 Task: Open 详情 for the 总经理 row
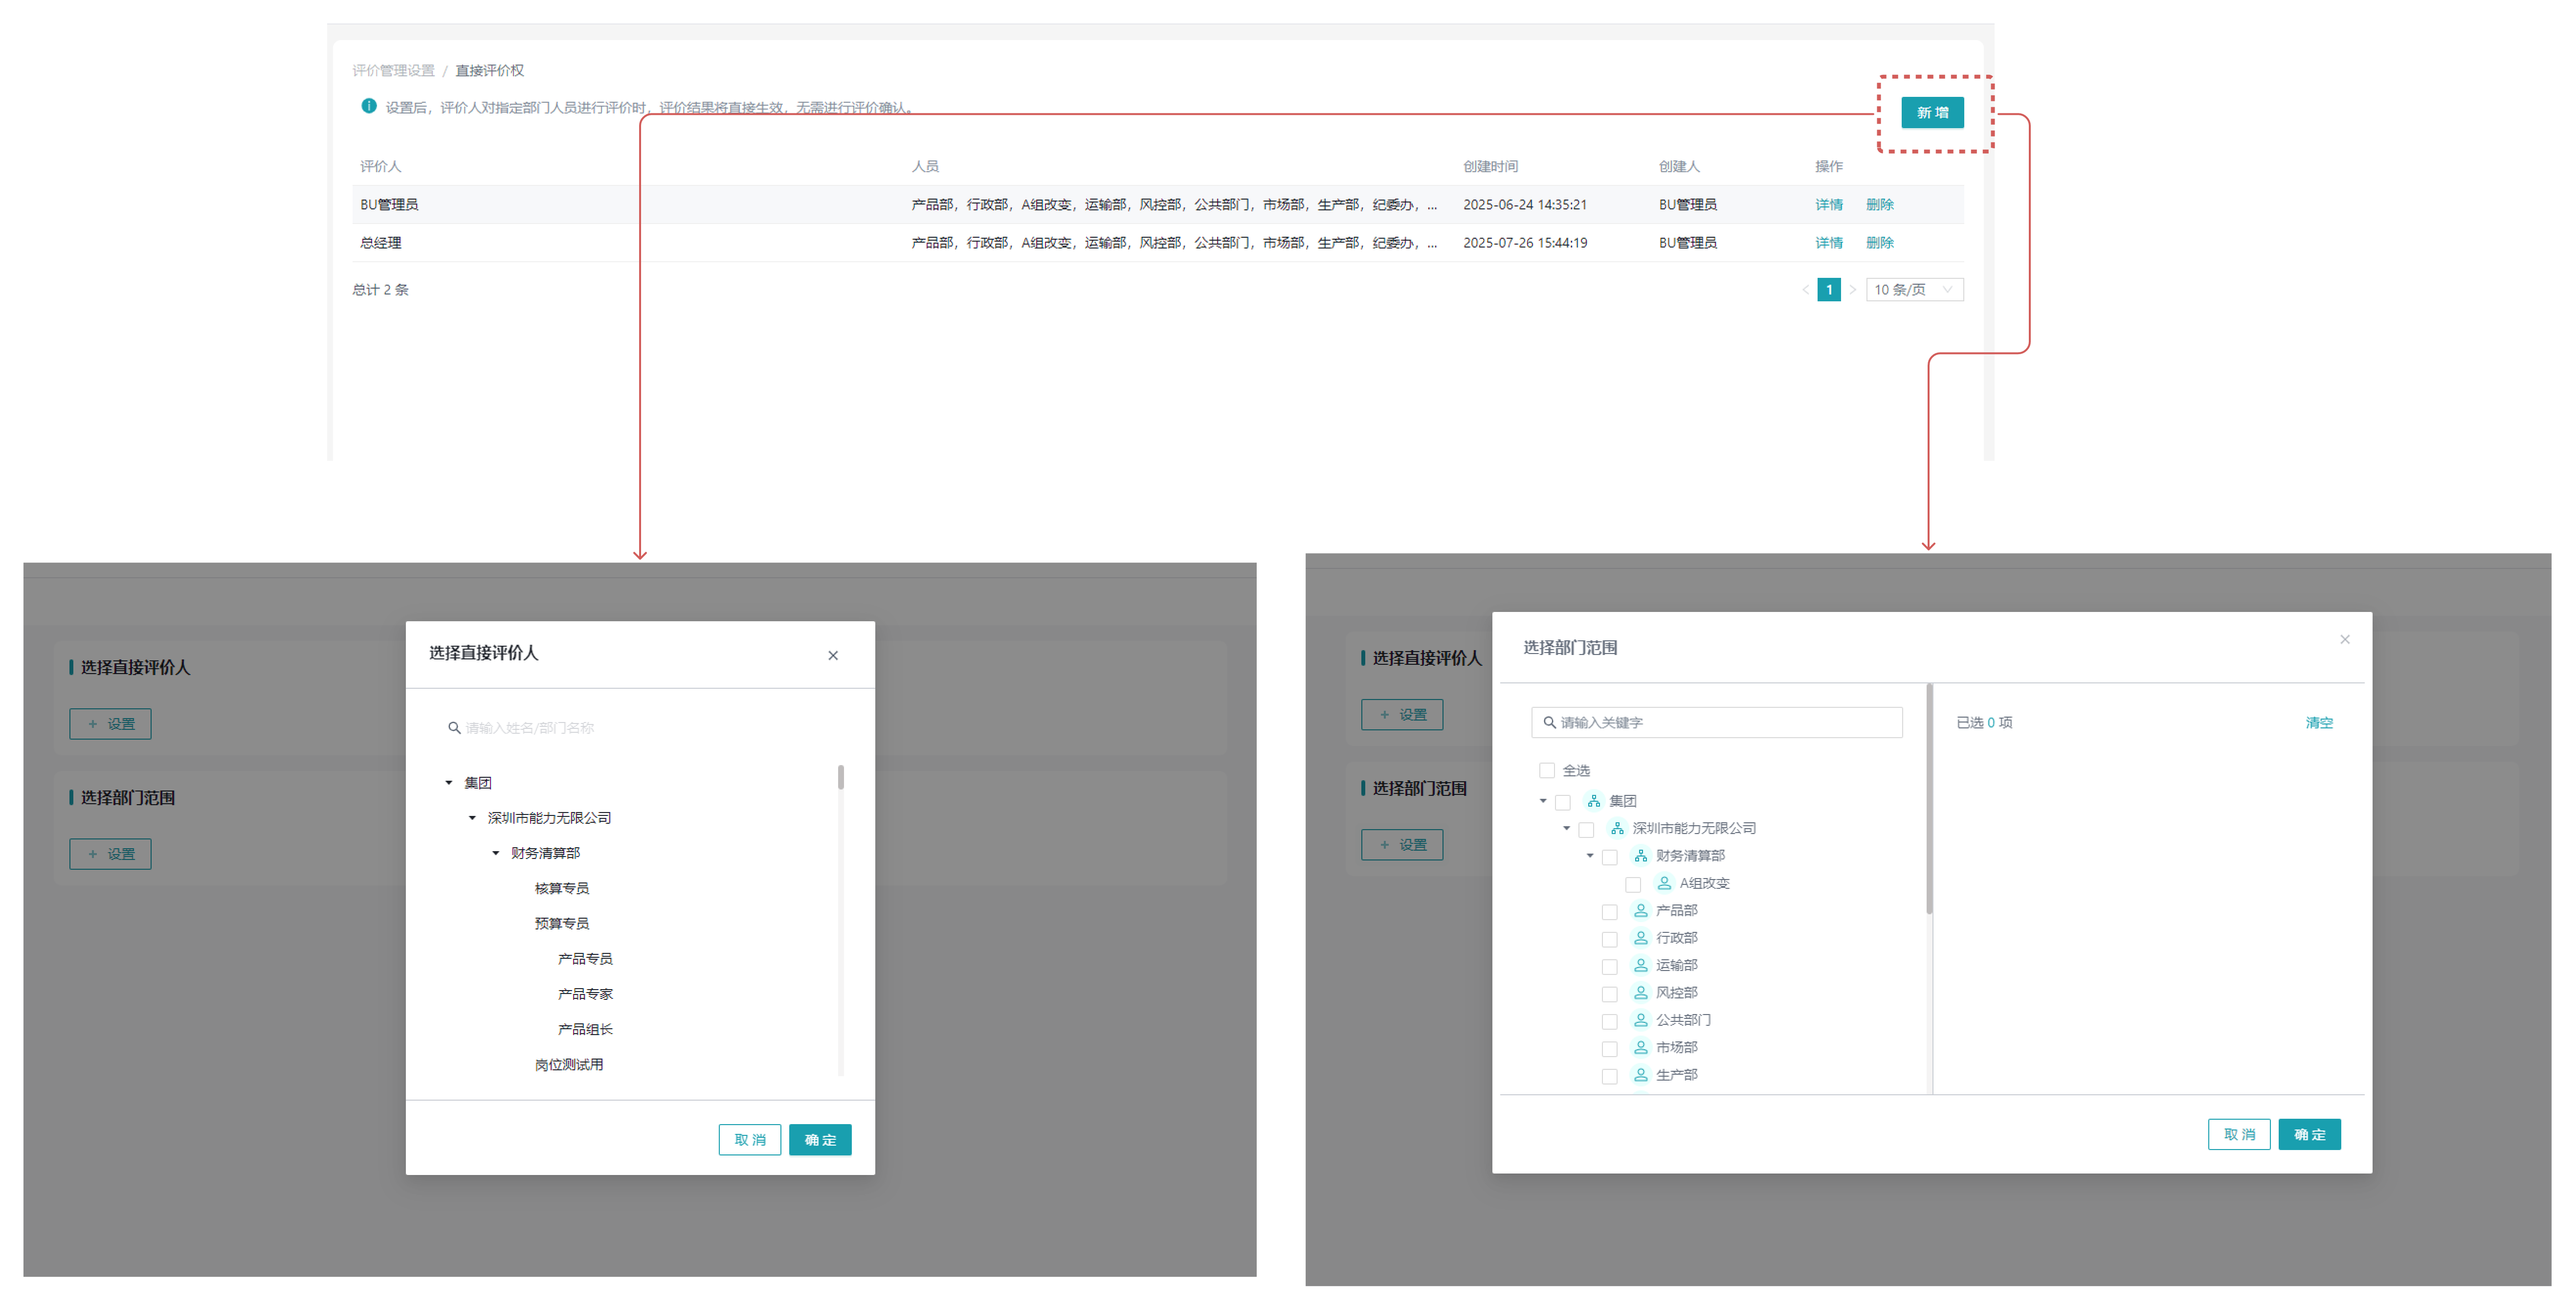click(1828, 243)
